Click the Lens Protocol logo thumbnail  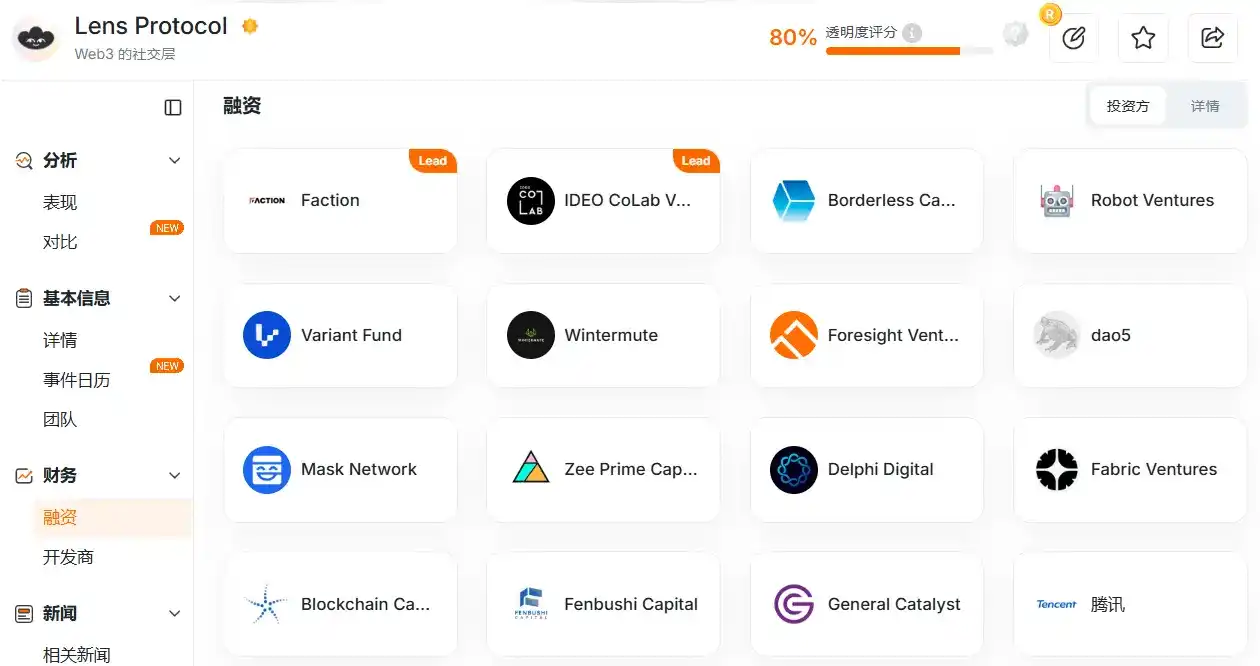point(35,37)
